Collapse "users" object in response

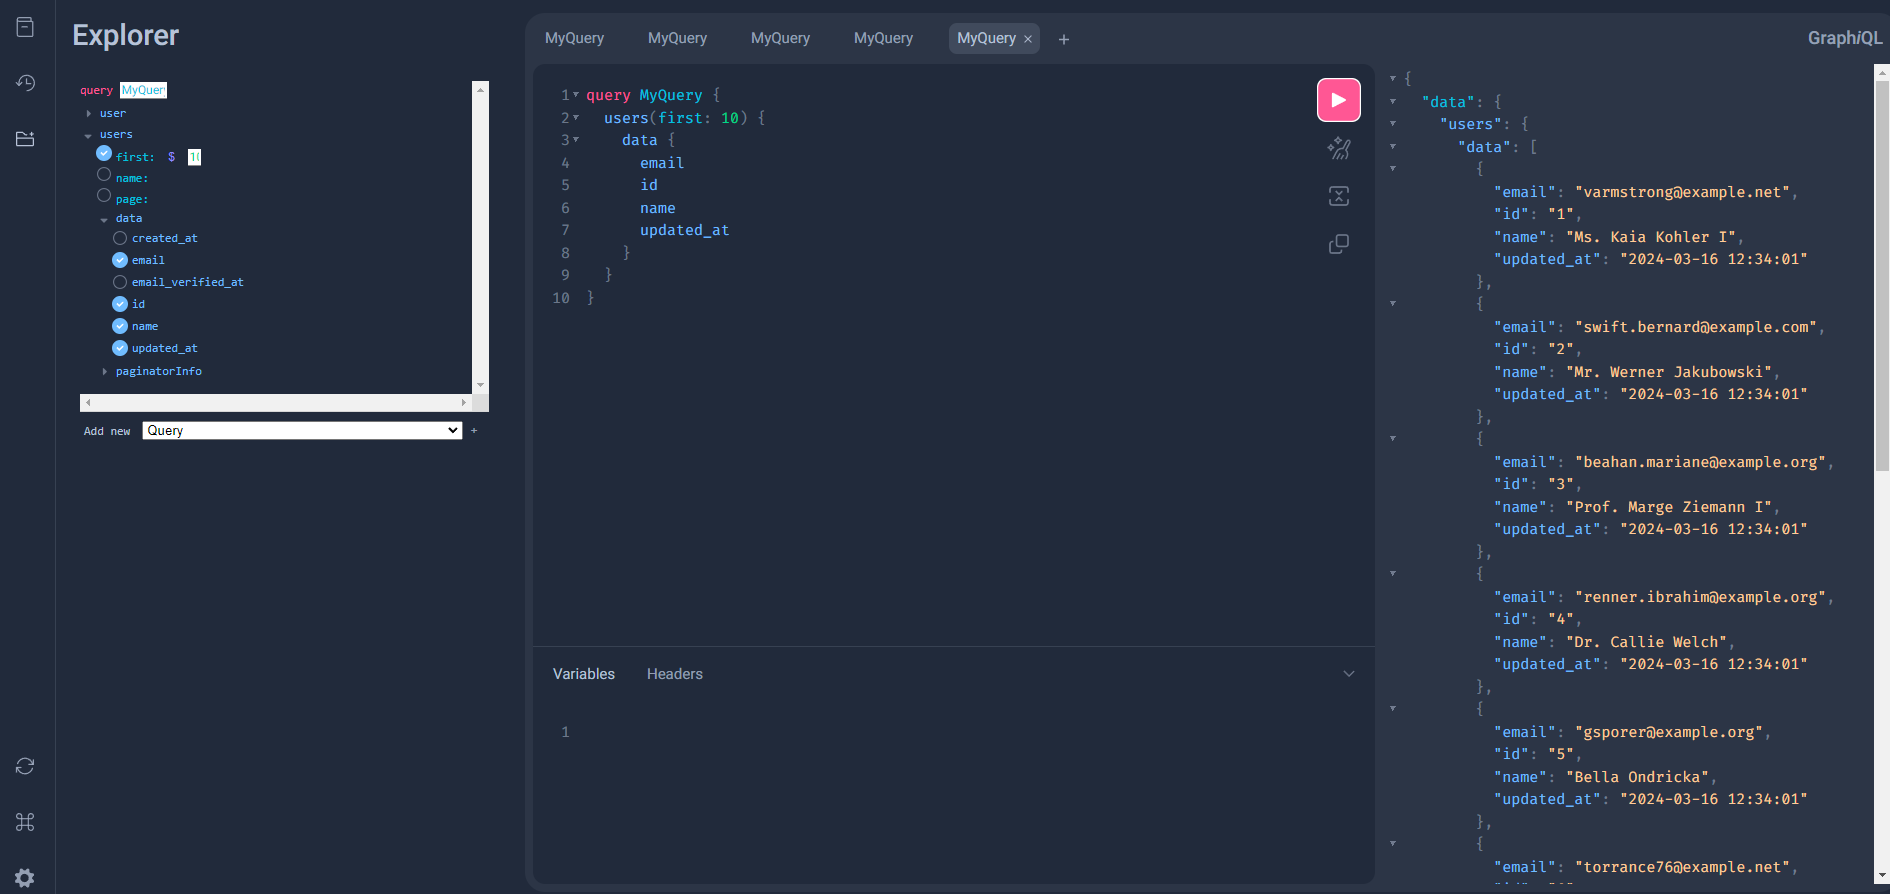coord(1393,123)
